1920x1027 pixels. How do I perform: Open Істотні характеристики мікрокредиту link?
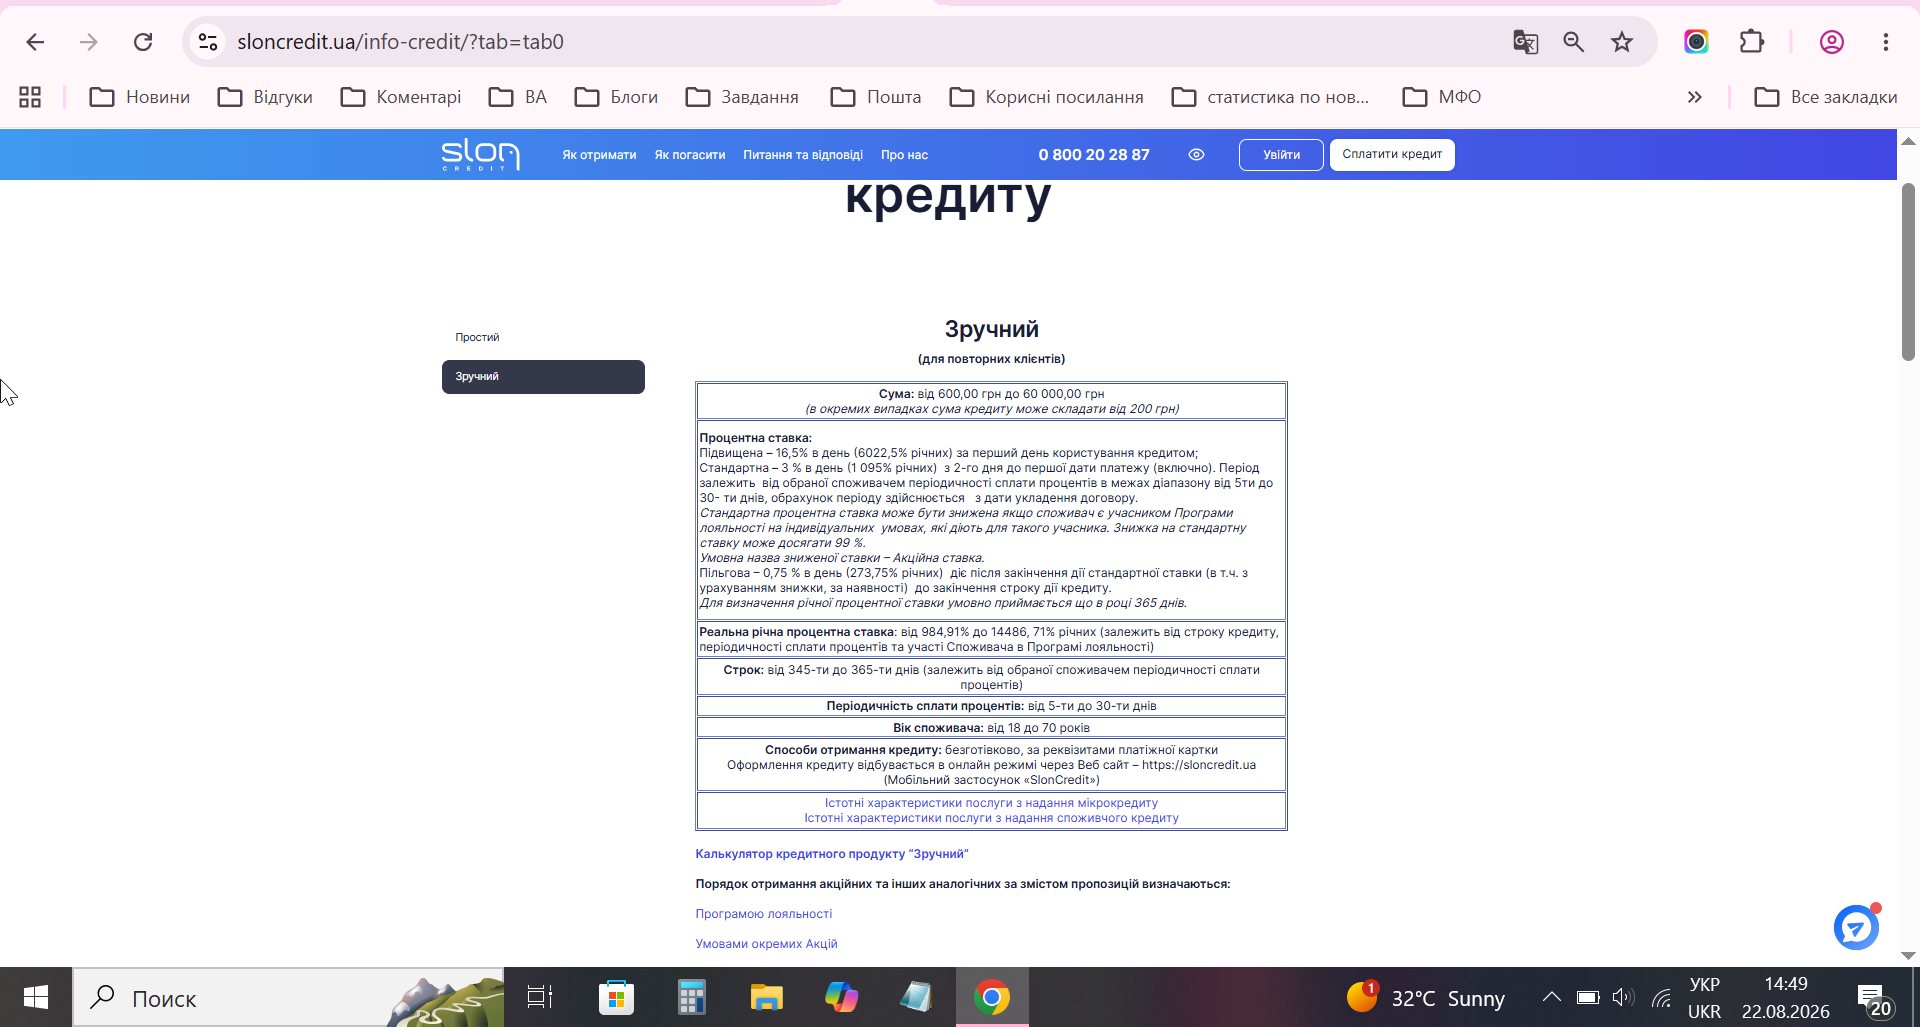(x=991, y=803)
